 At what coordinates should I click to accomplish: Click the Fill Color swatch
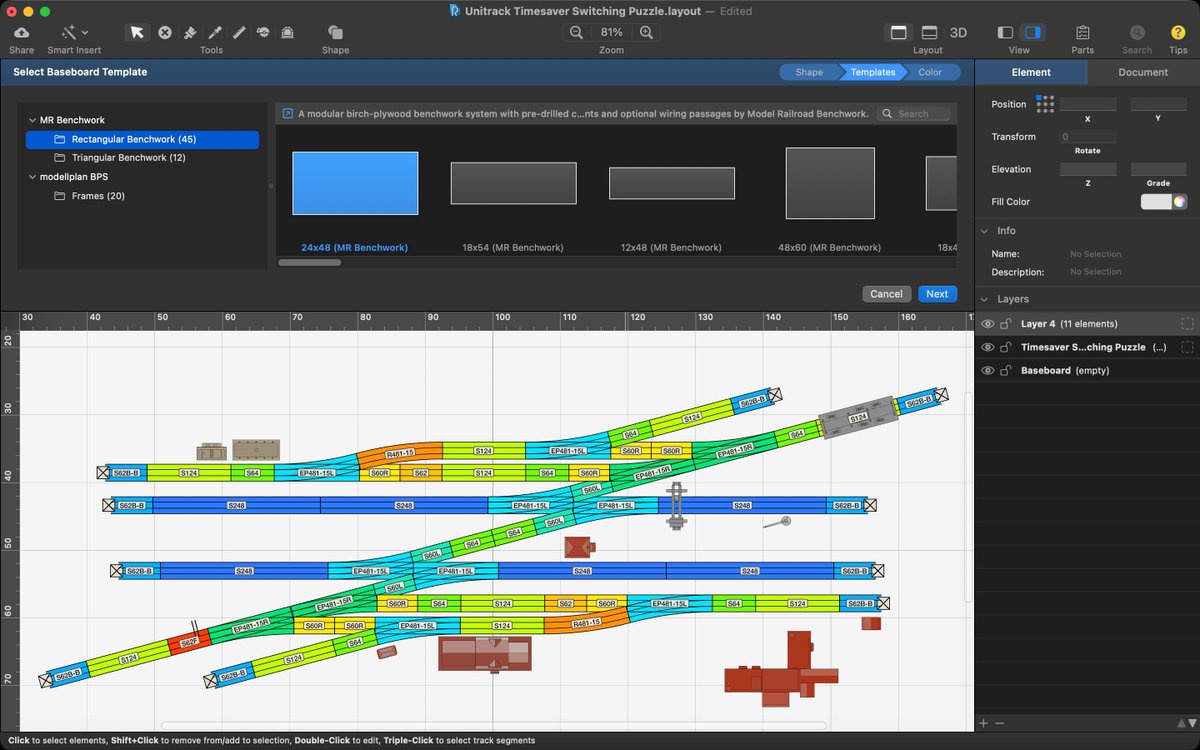click(x=1157, y=202)
